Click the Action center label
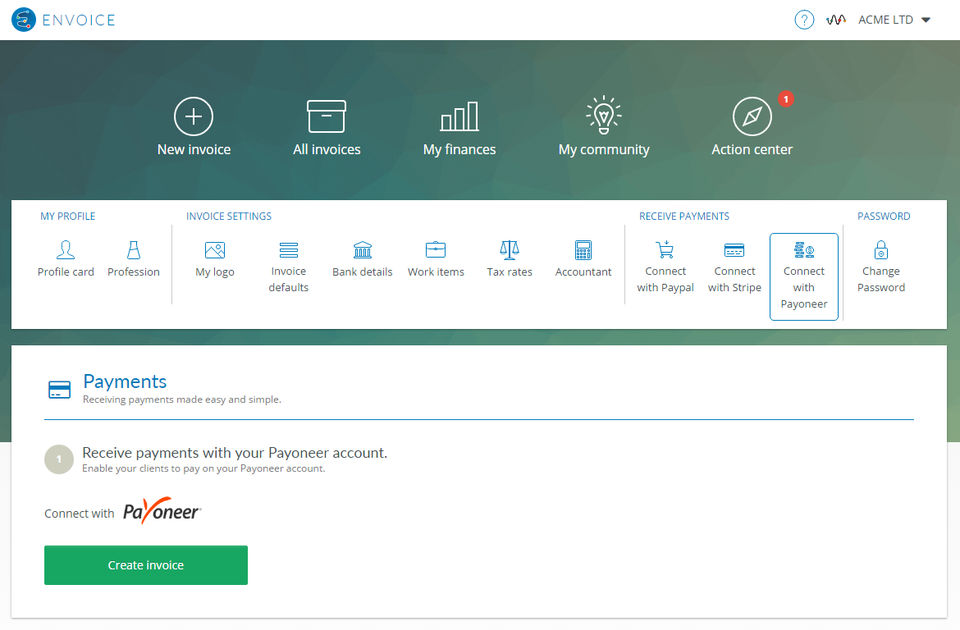Viewport: 960px width, 630px height. point(752,149)
